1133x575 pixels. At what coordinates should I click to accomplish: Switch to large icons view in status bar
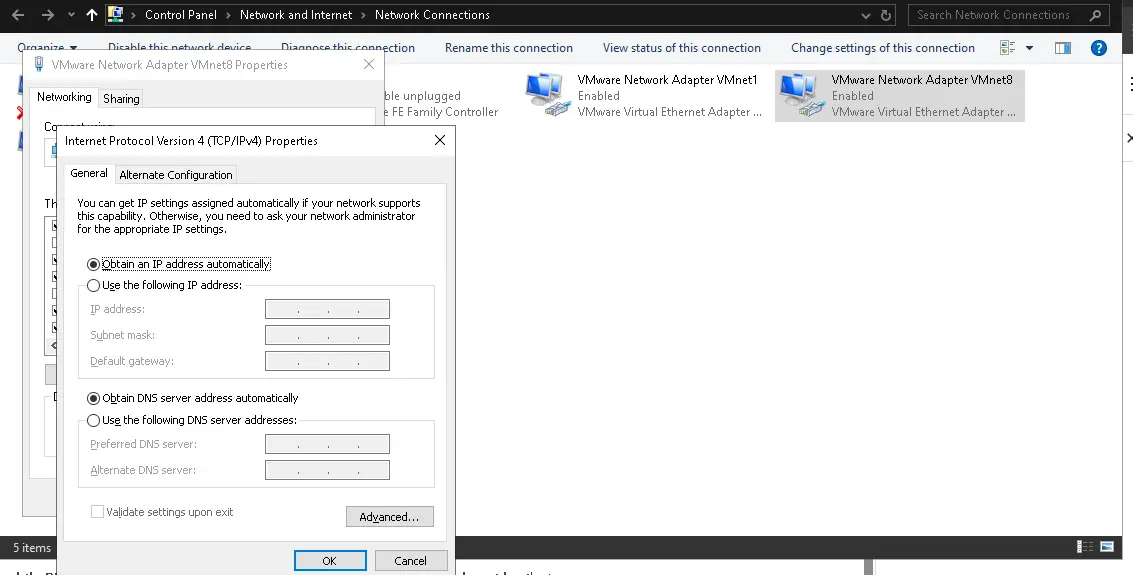coord(1108,547)
